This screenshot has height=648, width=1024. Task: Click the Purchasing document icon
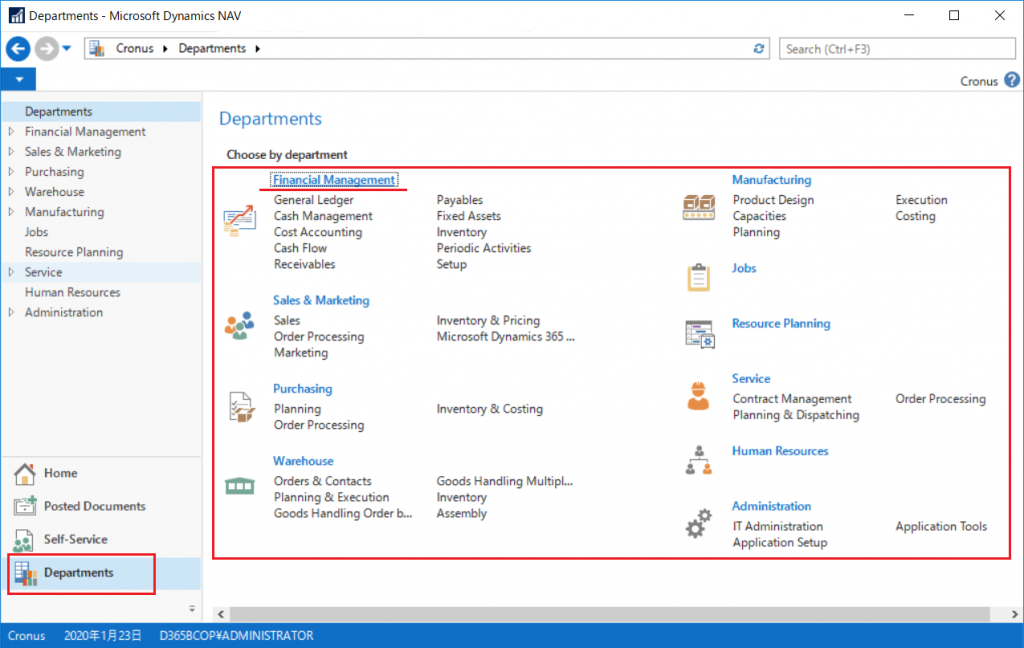tap(241, 406)
